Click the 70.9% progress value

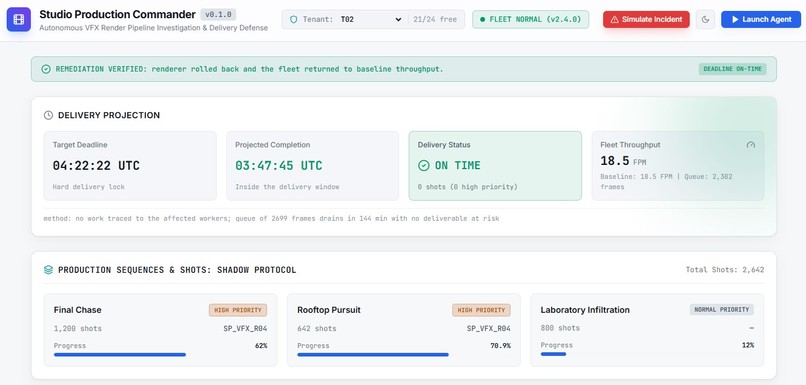(x=501, y=346)
